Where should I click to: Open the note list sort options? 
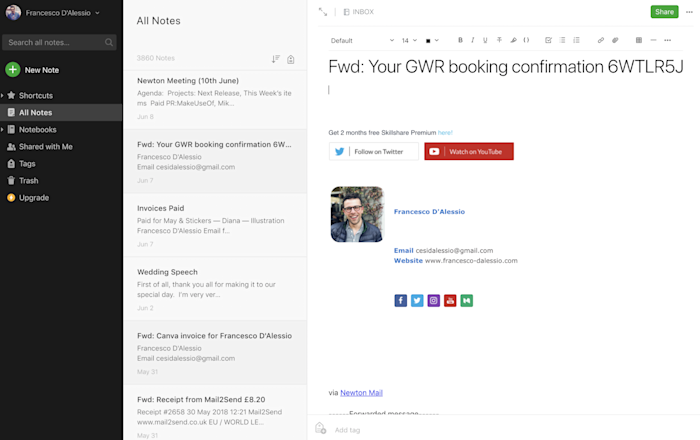pyautogui.click(x=276, y=59)
